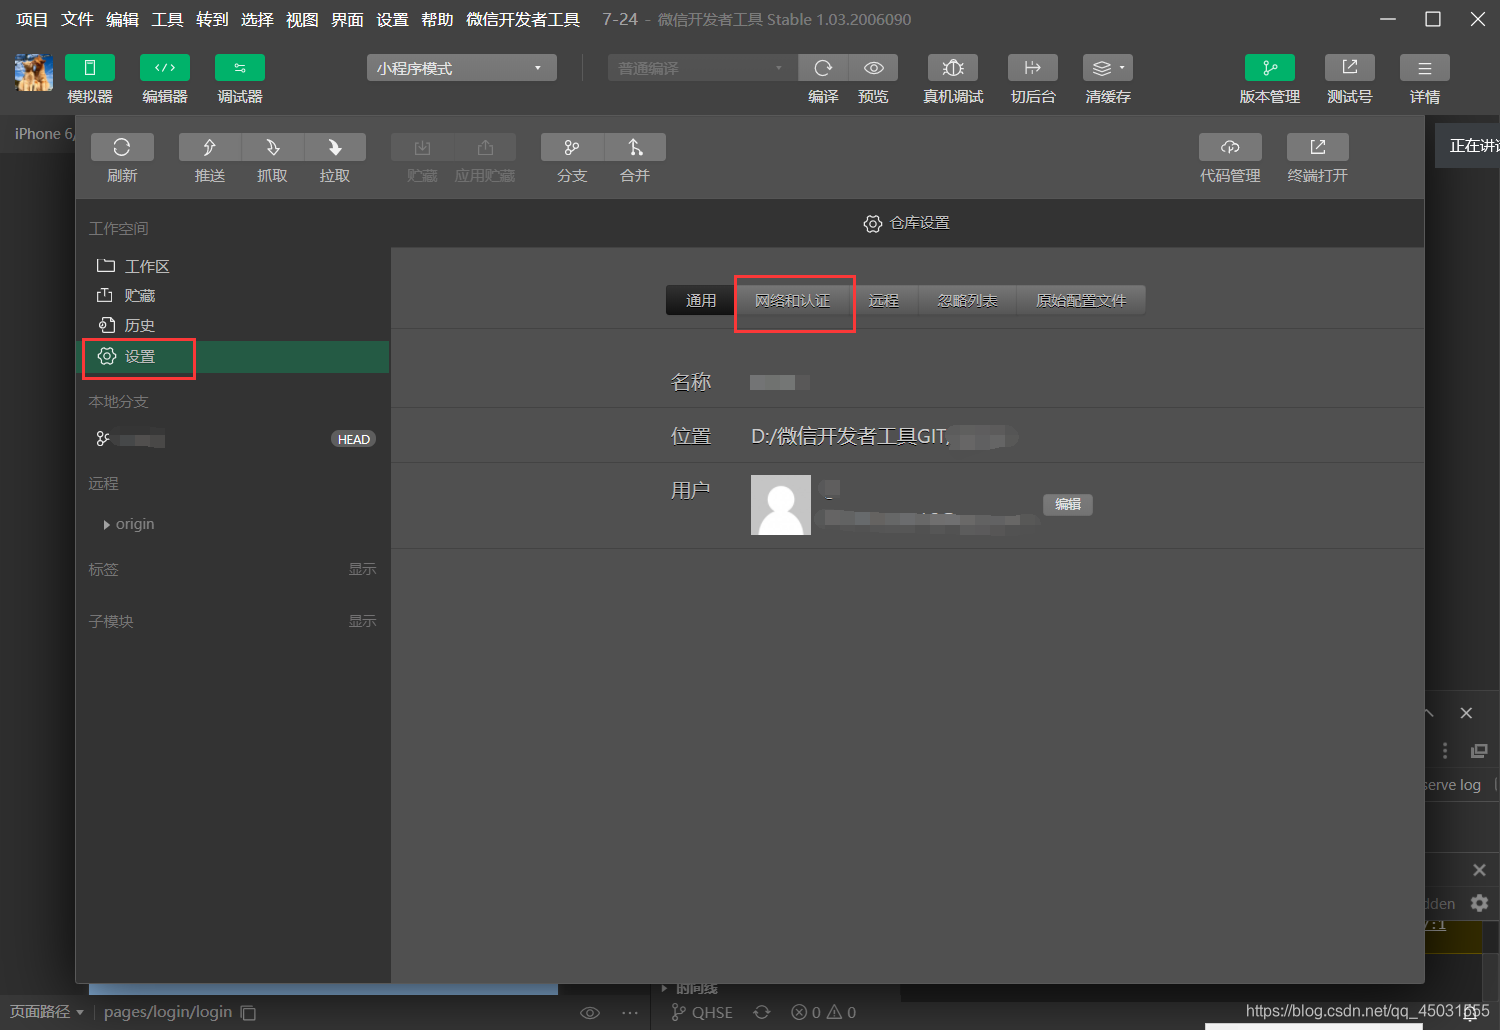Toggle visibility eye in status bar
The height and width of the screenshot is (1030, 1500).
coord(590,1013)
